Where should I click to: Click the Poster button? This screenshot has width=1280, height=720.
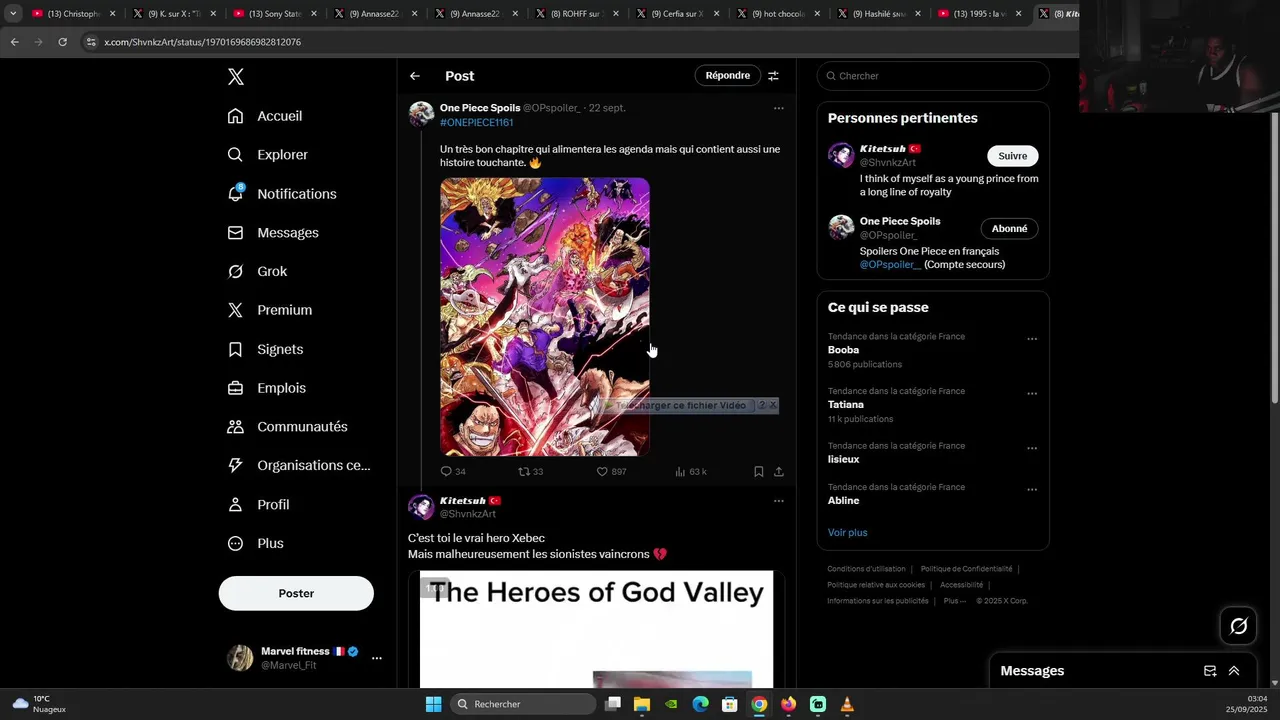(x=296, y=593)
